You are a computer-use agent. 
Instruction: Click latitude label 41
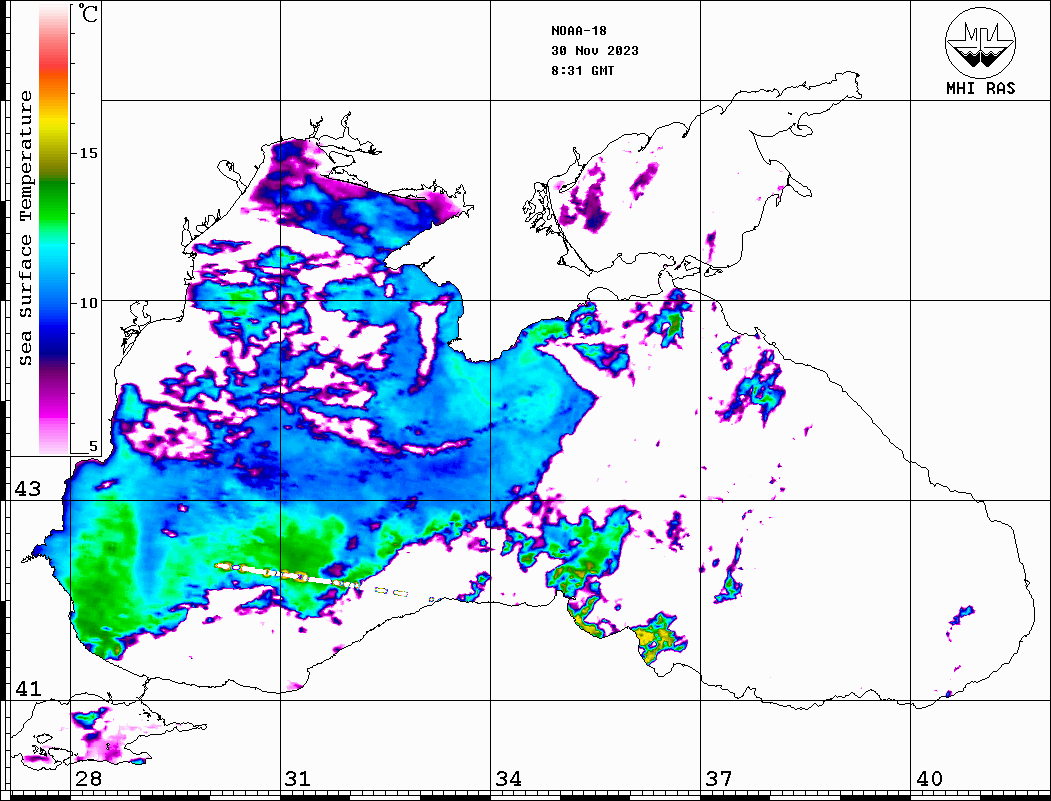[27, 688]
